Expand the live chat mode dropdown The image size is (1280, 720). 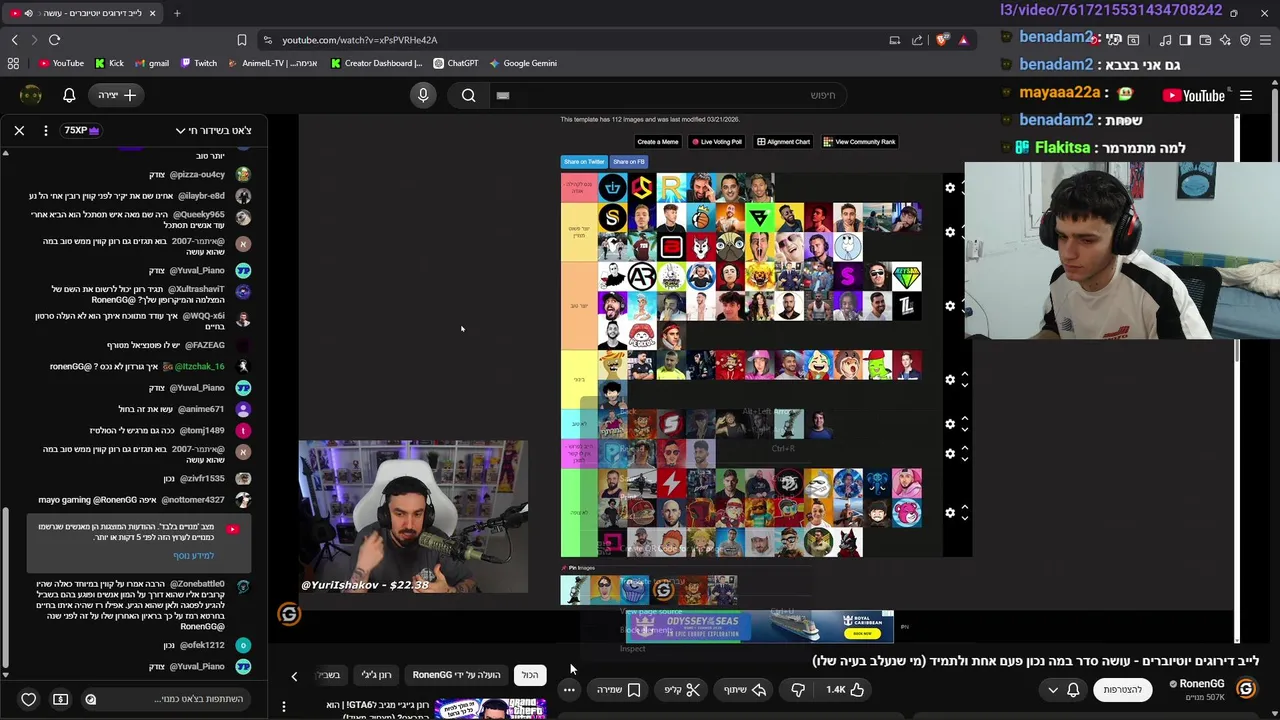213,131
